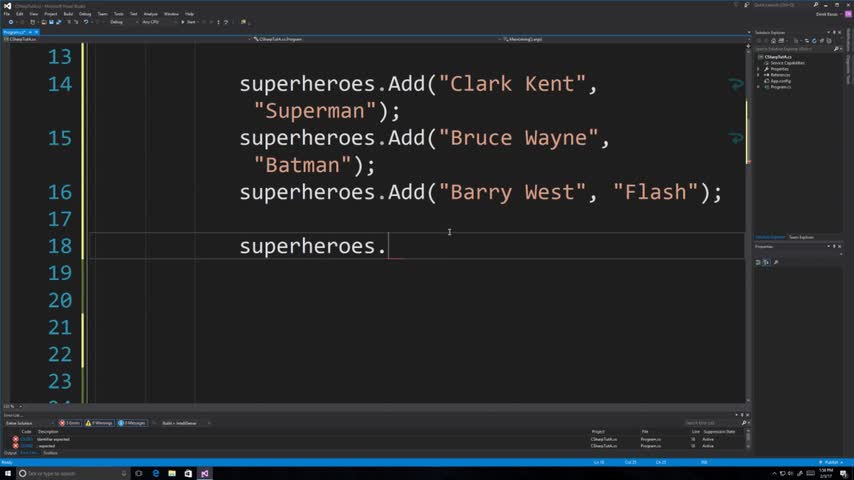
Task: Open the Debug configuration dropdown
Action: pyautogui.click(x=123, y=22)
